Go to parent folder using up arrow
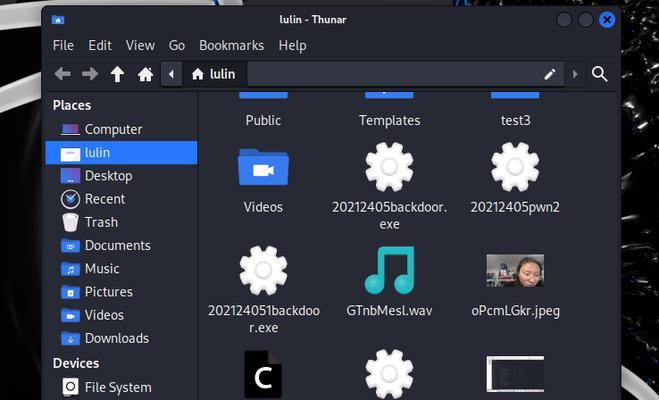This screenshot has height=400, width=659. pos(117,74)
